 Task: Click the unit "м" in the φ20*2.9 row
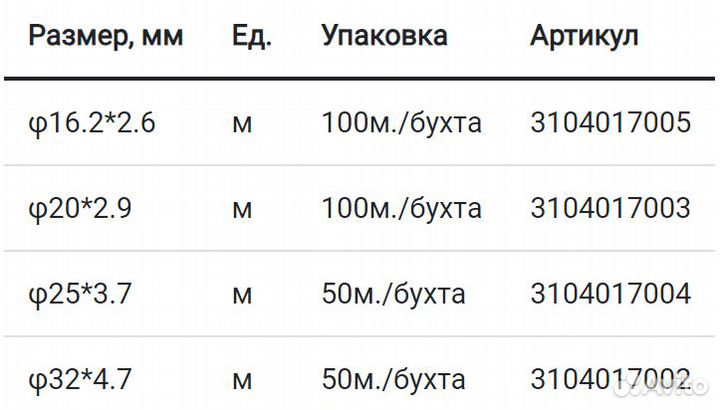241,211
